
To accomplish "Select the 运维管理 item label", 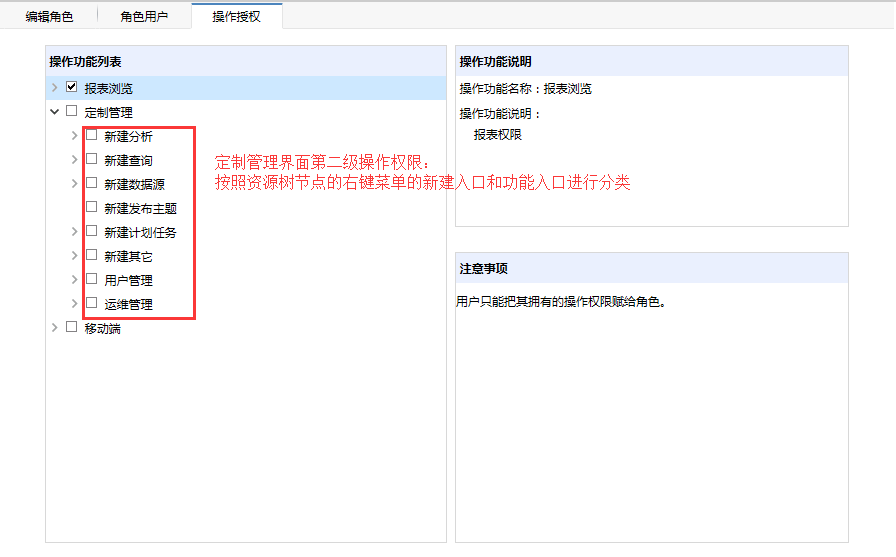I will click(x=129, y=304).
